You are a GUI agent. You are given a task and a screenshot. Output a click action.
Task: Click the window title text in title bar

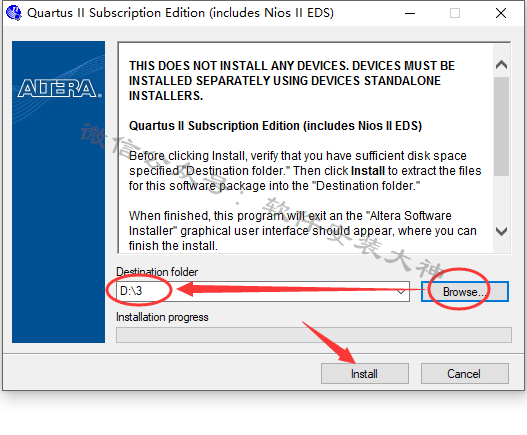[180, 13]
